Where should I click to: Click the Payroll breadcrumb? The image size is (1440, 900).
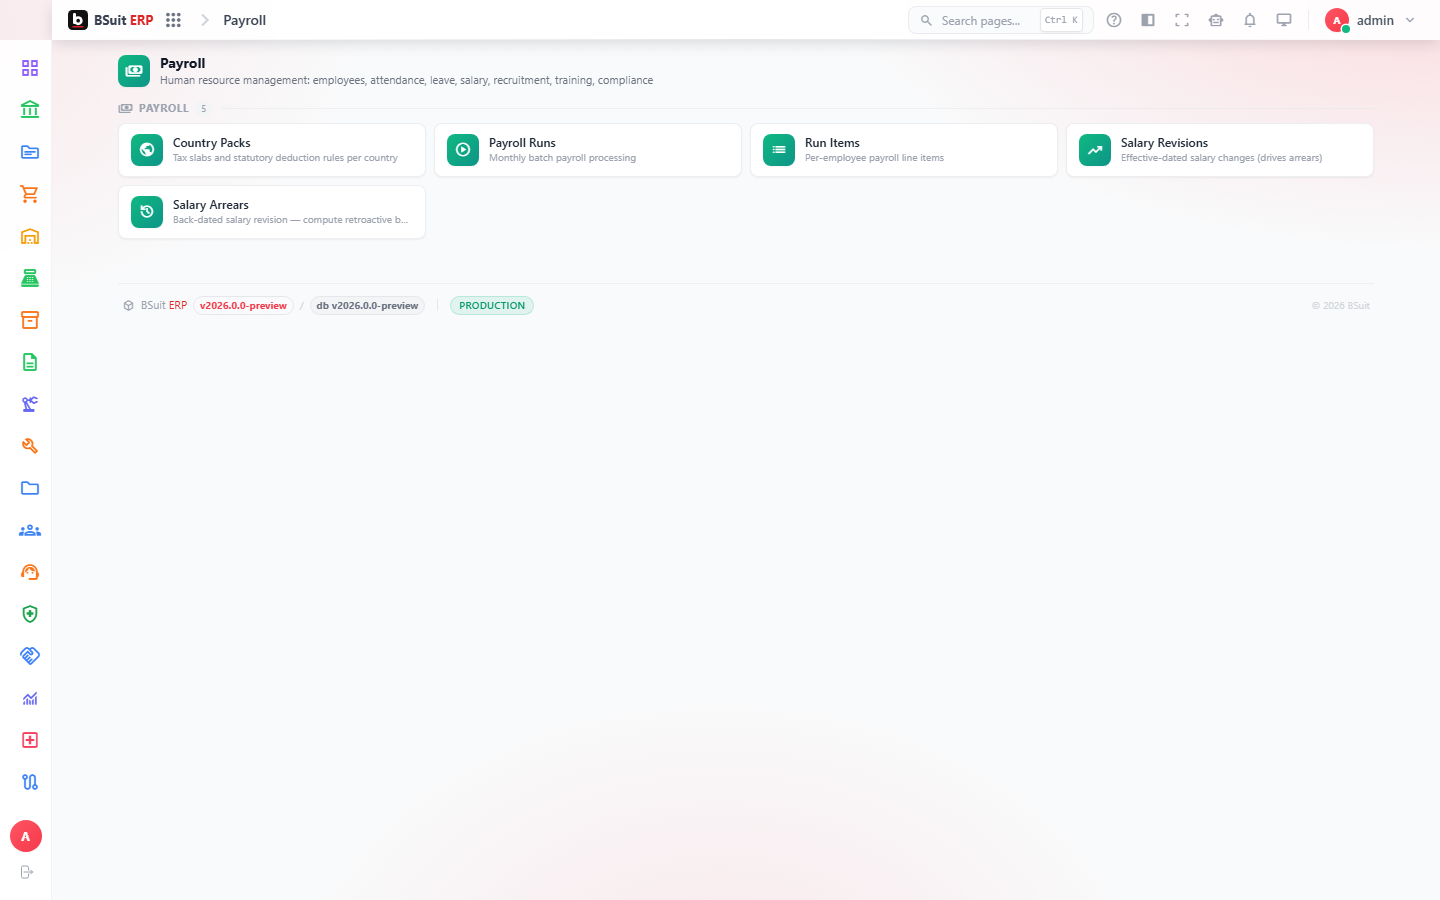(244, 20)
